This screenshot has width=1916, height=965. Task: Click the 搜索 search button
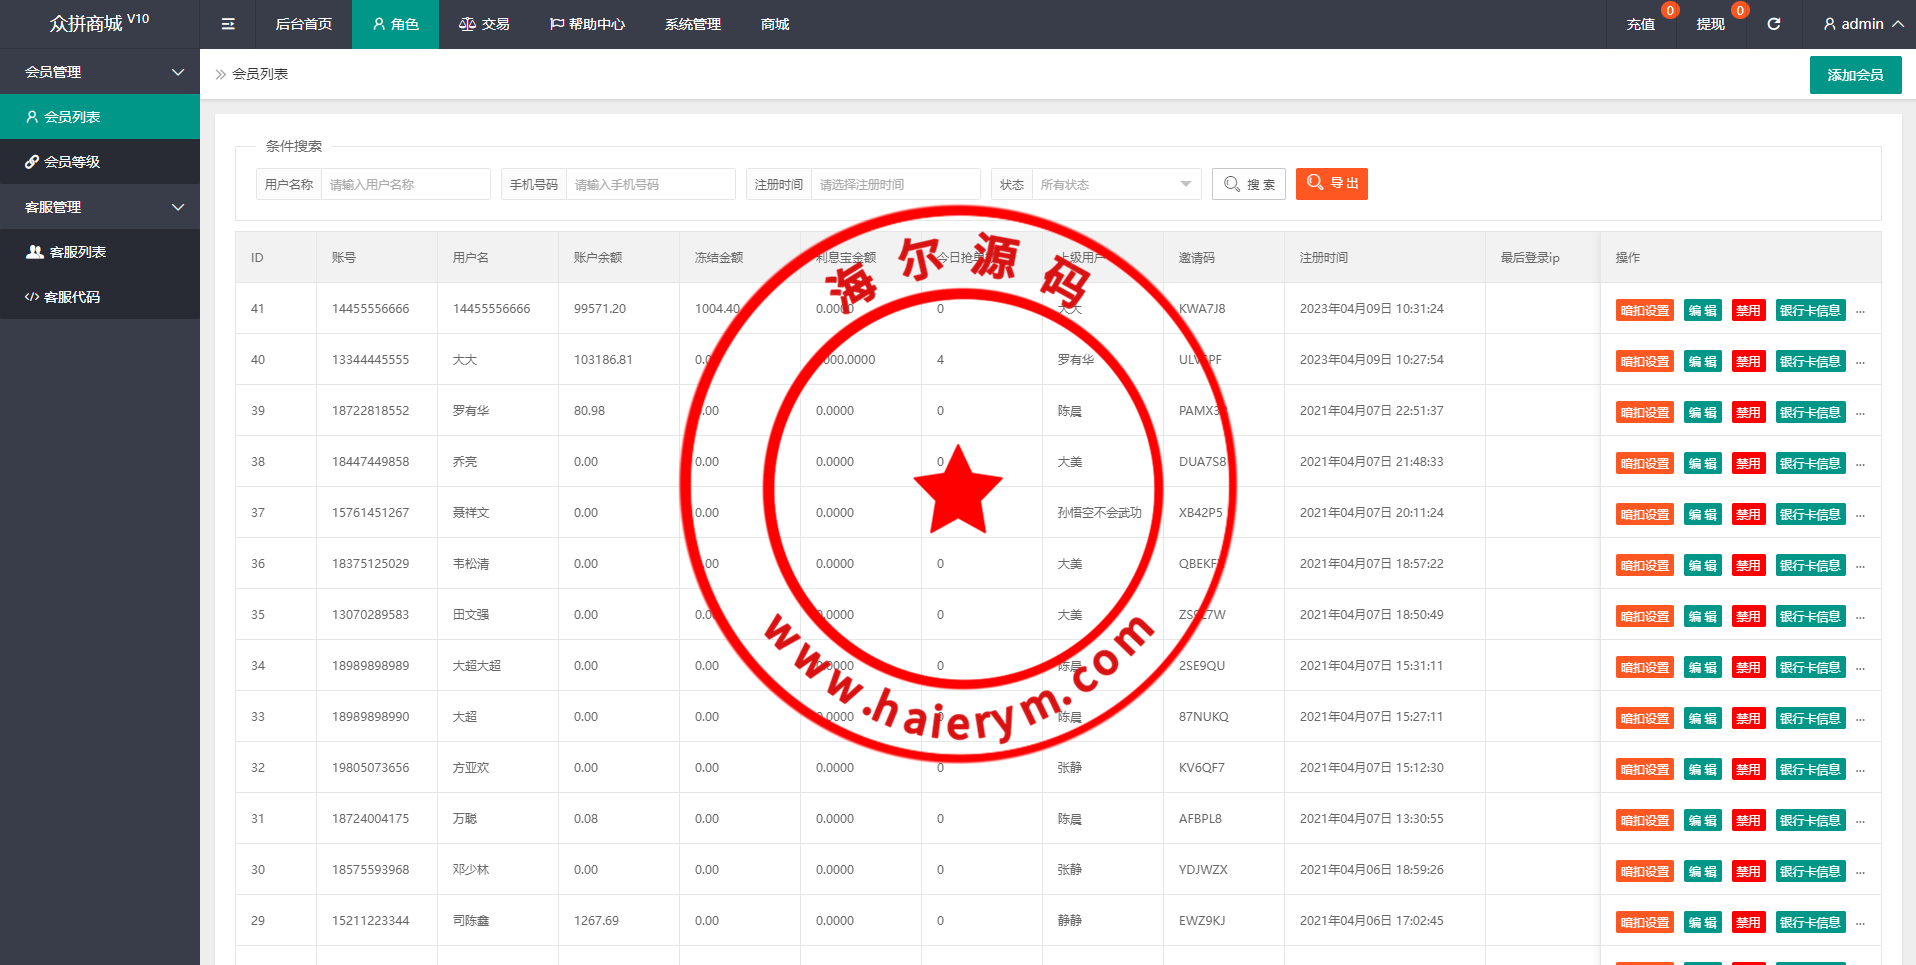pos(1249,184)
